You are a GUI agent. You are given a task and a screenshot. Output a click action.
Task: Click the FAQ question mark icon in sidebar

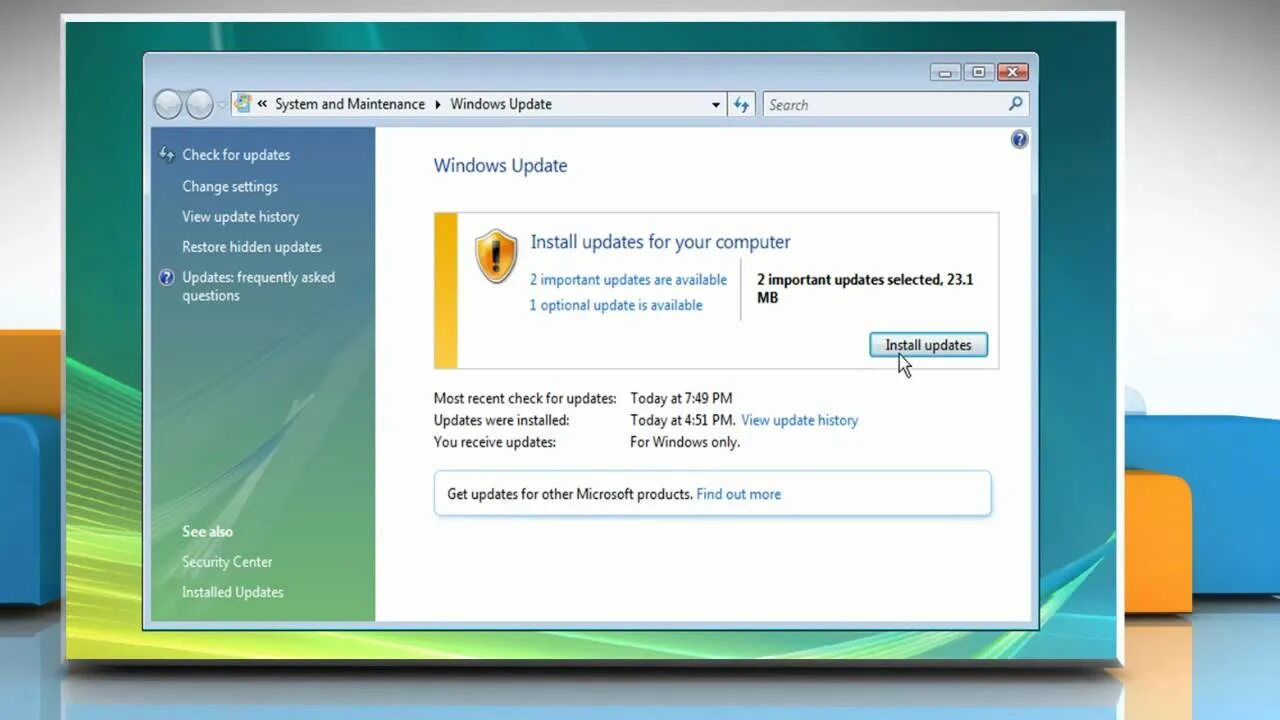coord(167,278)
